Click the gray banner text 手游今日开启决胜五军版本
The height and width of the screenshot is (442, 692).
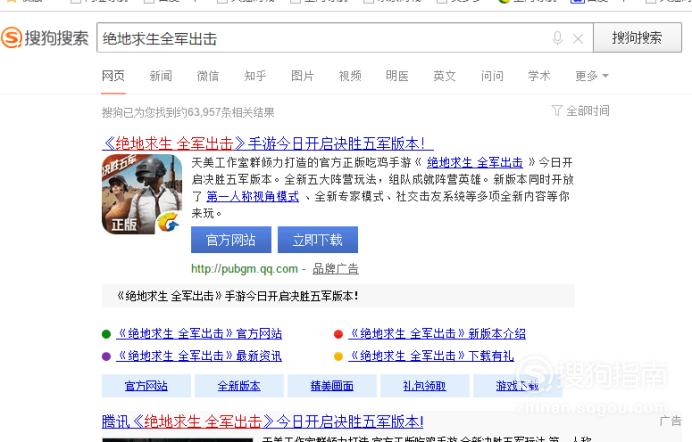237,296
